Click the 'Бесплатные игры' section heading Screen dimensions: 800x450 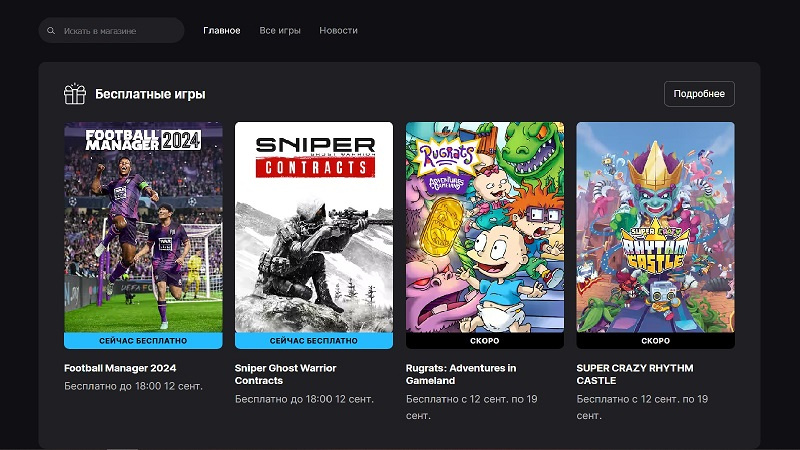click(x=150, y=94)
